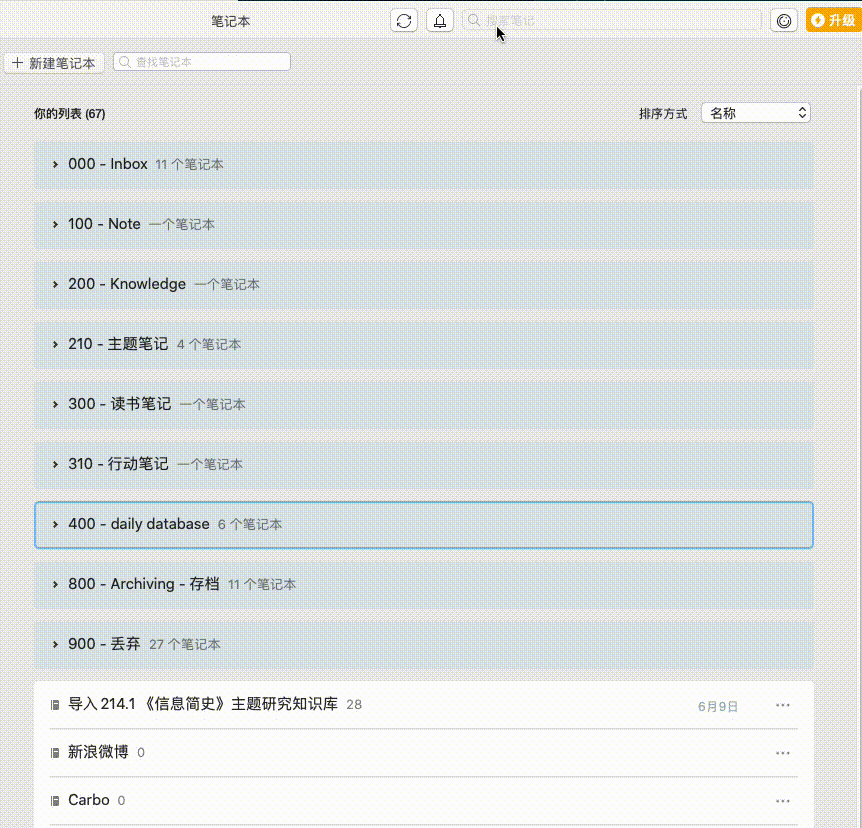The image size is (862, 828).
Task: Click the orange upgrade button
Action: tap(834, 20)
